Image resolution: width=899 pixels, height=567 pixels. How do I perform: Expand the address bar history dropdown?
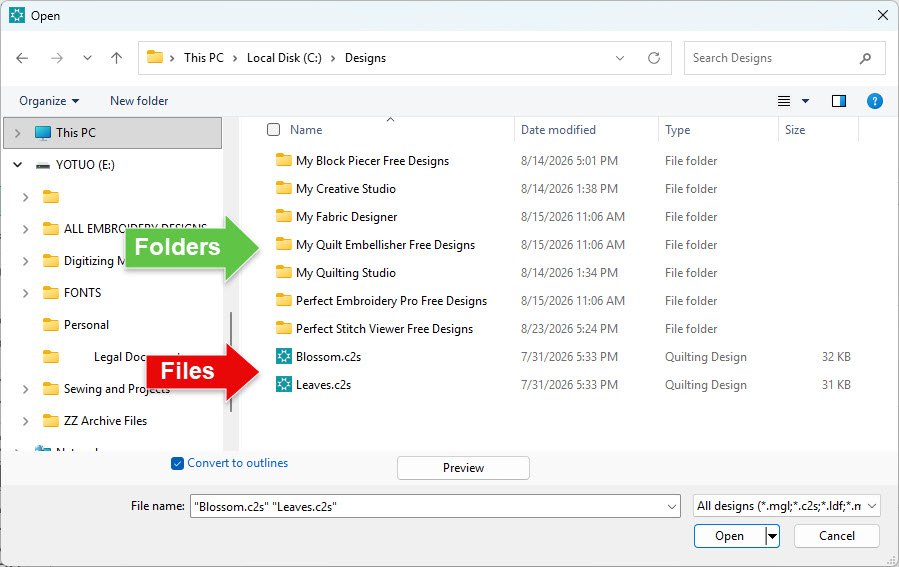click(x=620, y=58)
